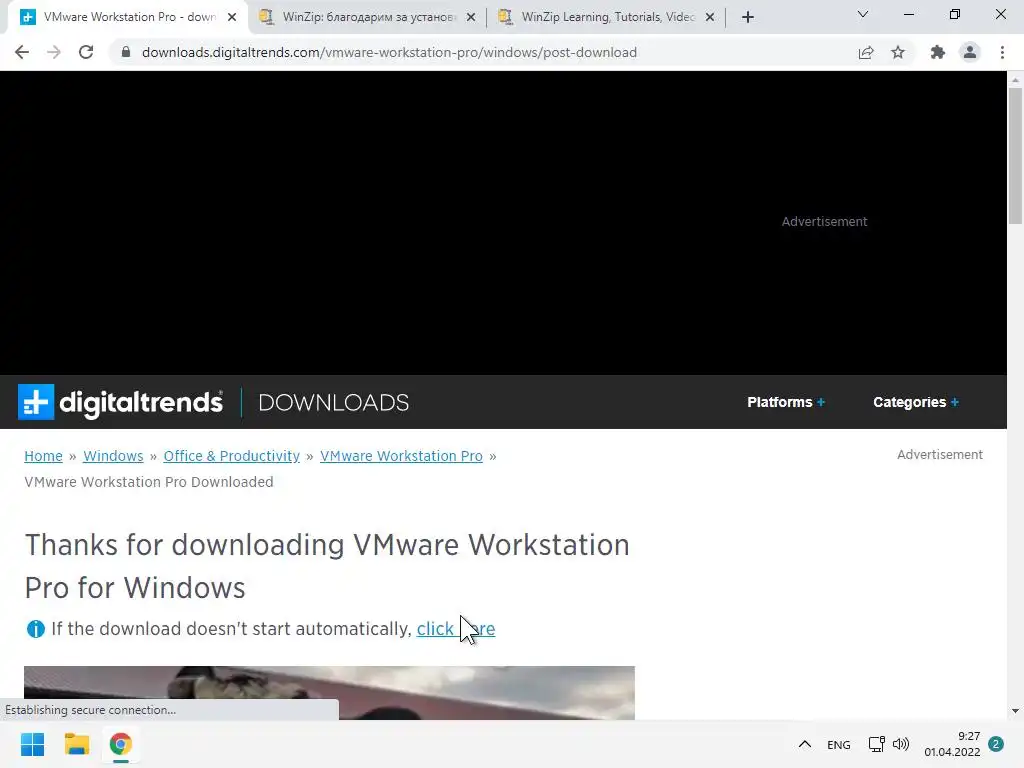Screen dimensions: 1024x768
Task: View site security lock info
Action: pos(126,52)
